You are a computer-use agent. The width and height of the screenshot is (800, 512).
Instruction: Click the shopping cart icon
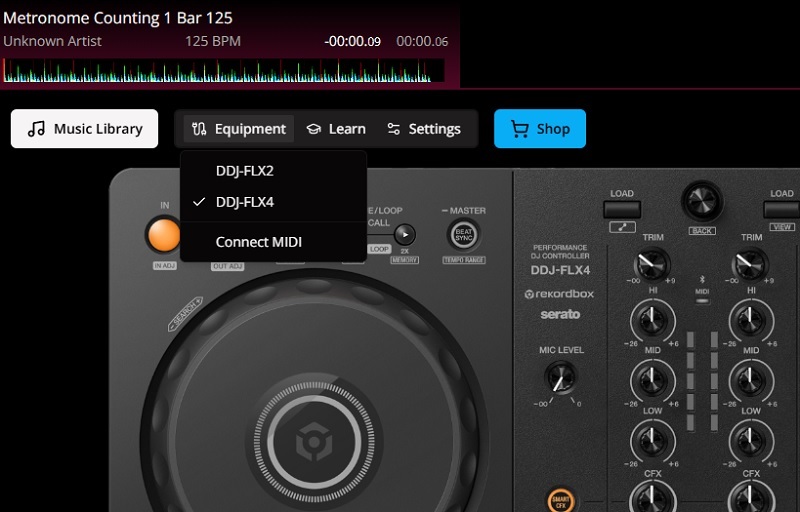pos(519,129)
